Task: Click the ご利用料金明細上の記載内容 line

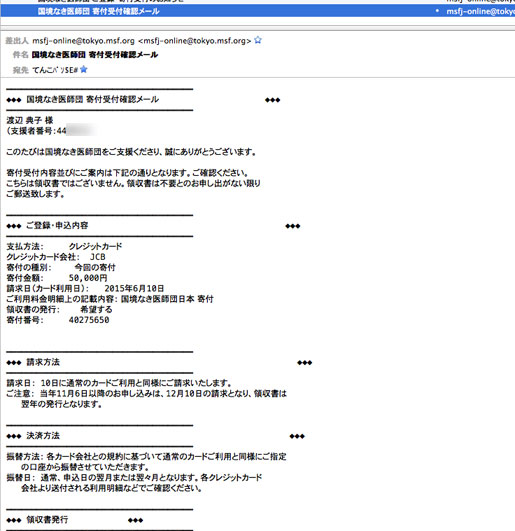Action: pos(110,299)
